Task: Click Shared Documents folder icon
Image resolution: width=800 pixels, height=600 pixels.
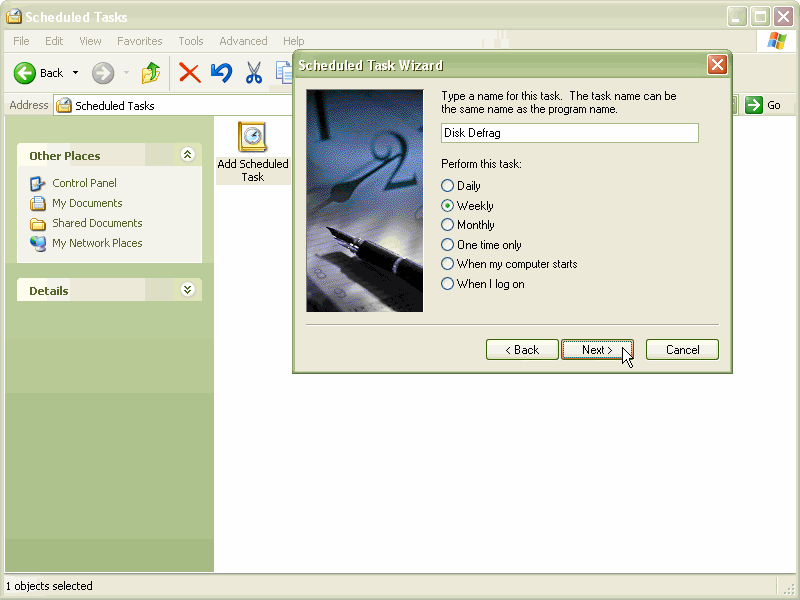Action: (x=38, y=223)
